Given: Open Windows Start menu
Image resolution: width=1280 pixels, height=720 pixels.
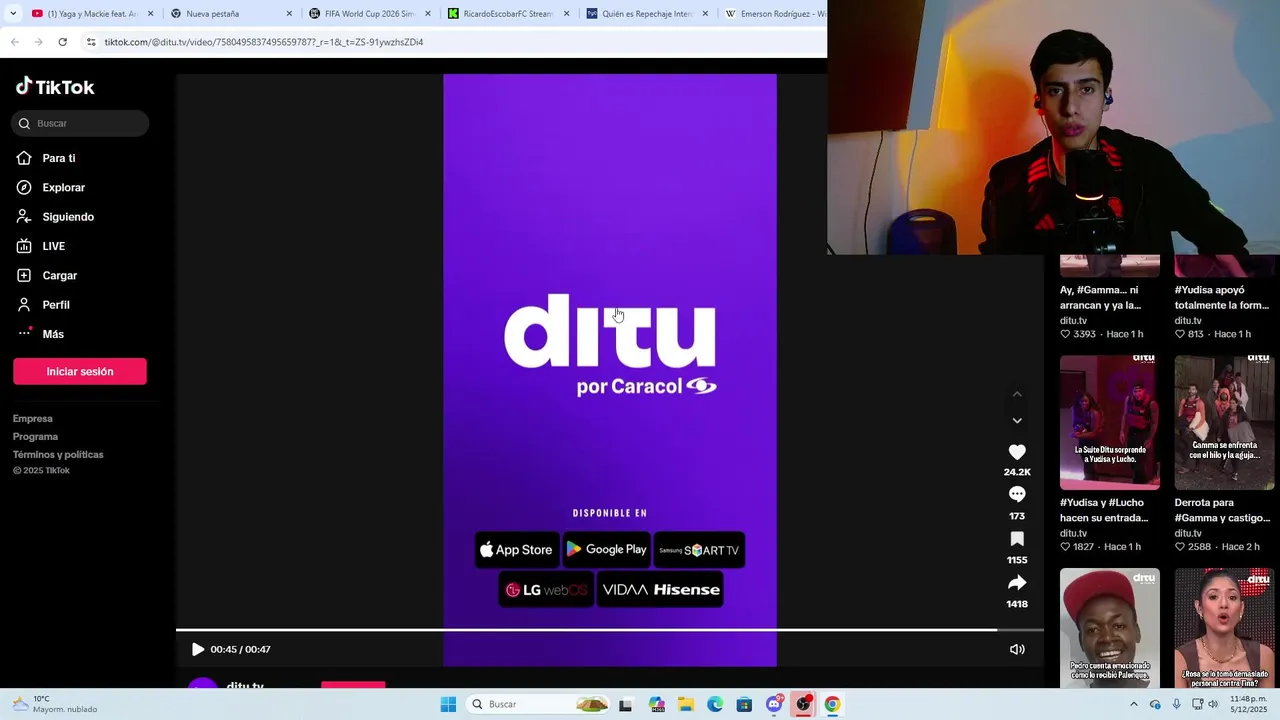Looking at the screenshot, I should (x=448, y=704).
